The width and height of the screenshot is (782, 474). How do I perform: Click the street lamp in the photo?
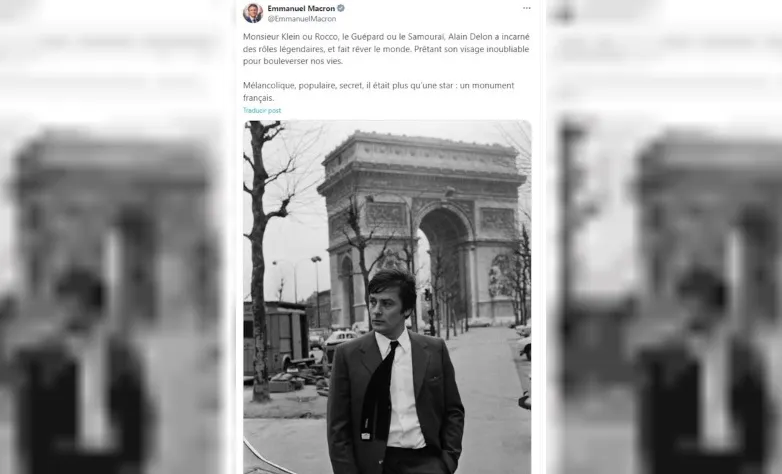317,292
